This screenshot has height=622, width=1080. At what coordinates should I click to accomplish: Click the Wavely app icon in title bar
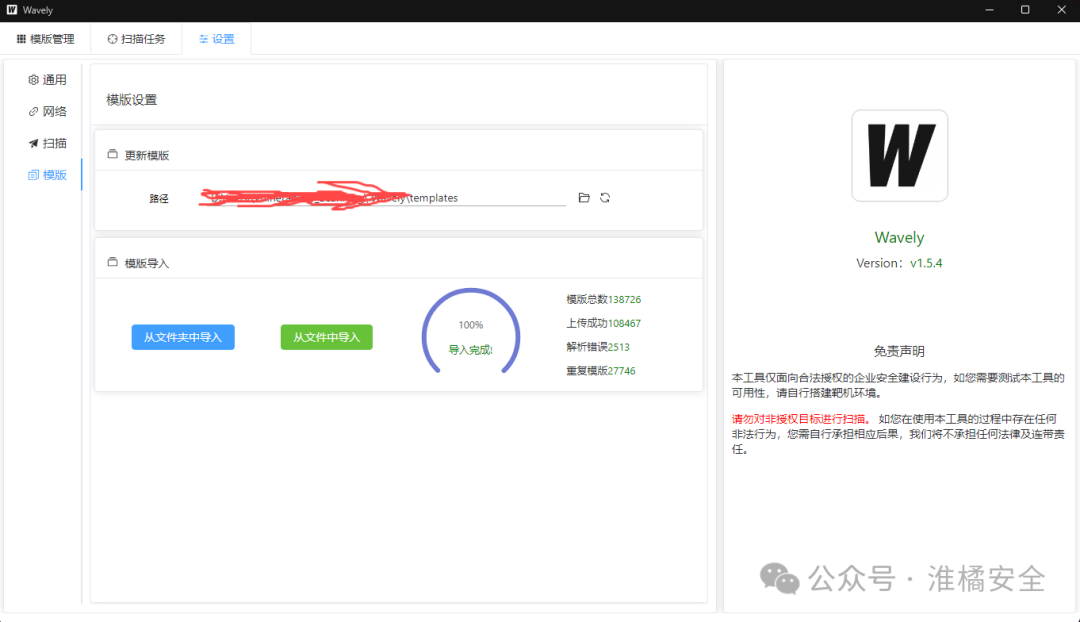click(x=12, y=10)
